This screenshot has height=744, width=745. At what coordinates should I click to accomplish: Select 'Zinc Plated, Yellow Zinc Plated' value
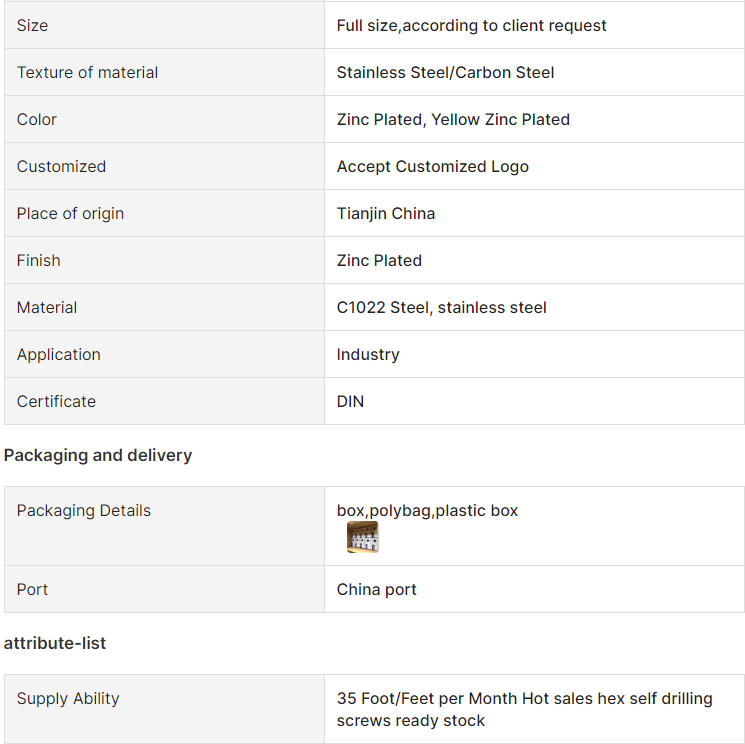coord(453,119)
